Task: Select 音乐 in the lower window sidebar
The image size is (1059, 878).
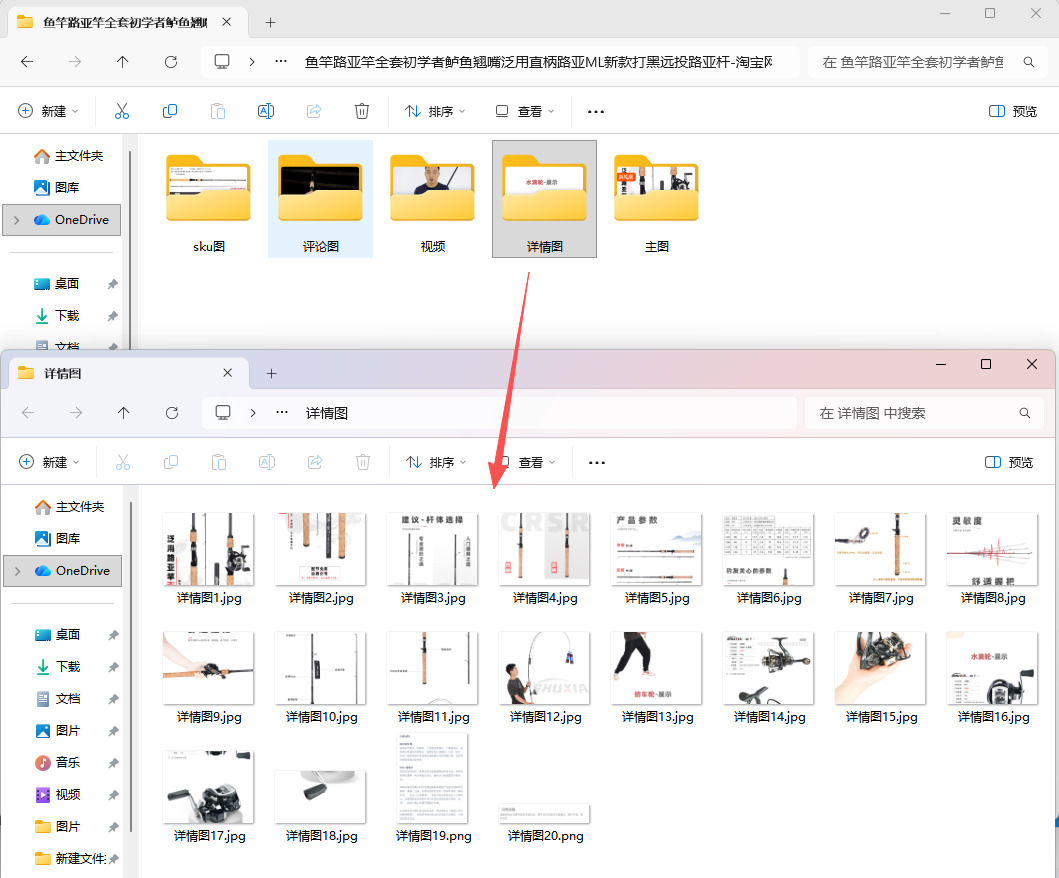Action: point(68,762)
